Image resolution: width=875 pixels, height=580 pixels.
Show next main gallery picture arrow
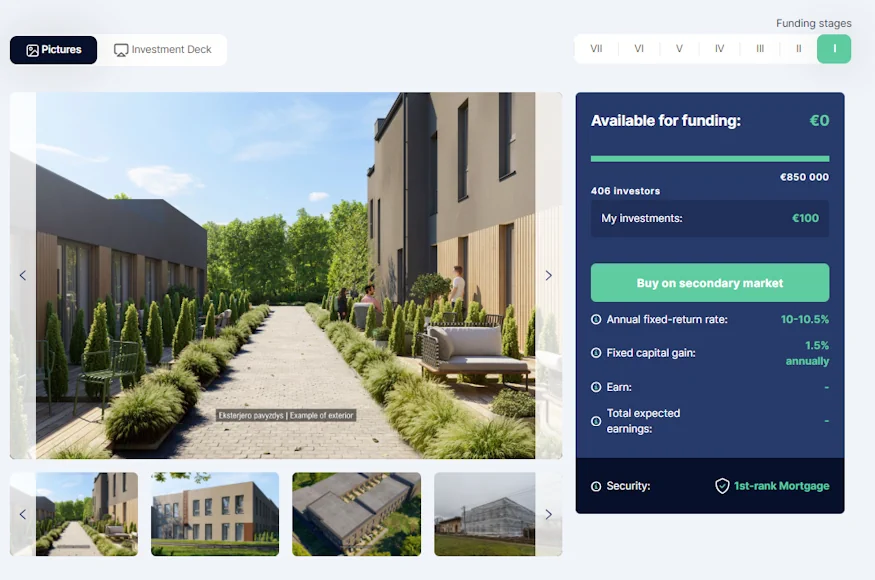(549, 275)
